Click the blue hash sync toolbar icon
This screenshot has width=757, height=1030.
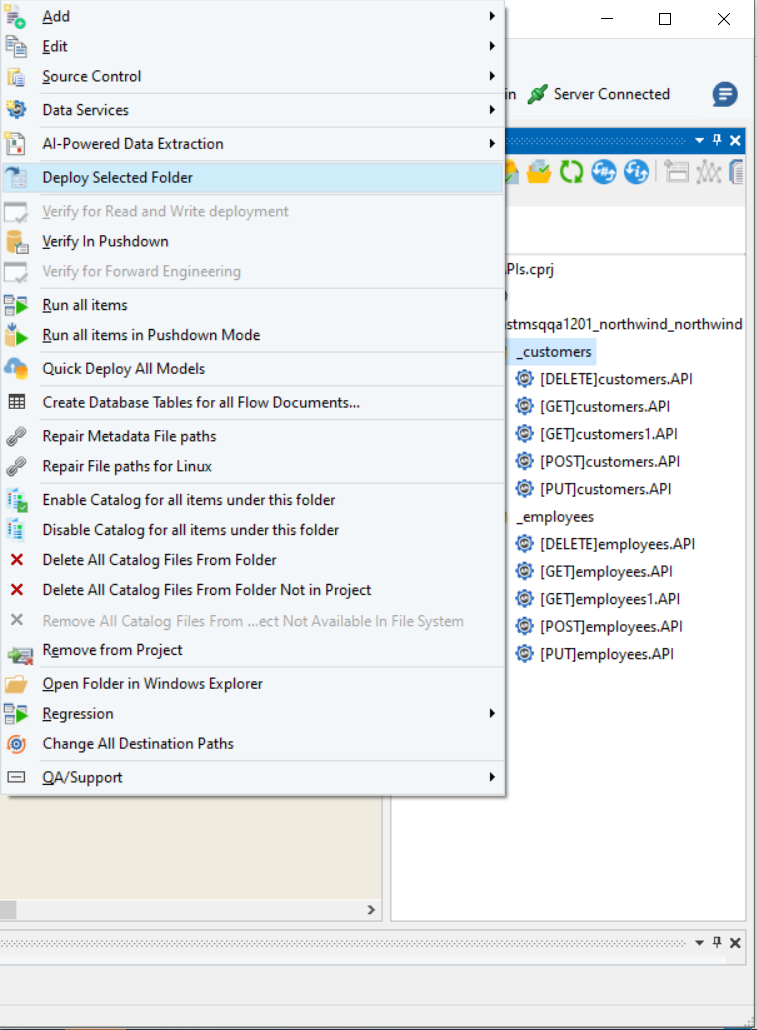pyautogui.click(x=603, y=172)
